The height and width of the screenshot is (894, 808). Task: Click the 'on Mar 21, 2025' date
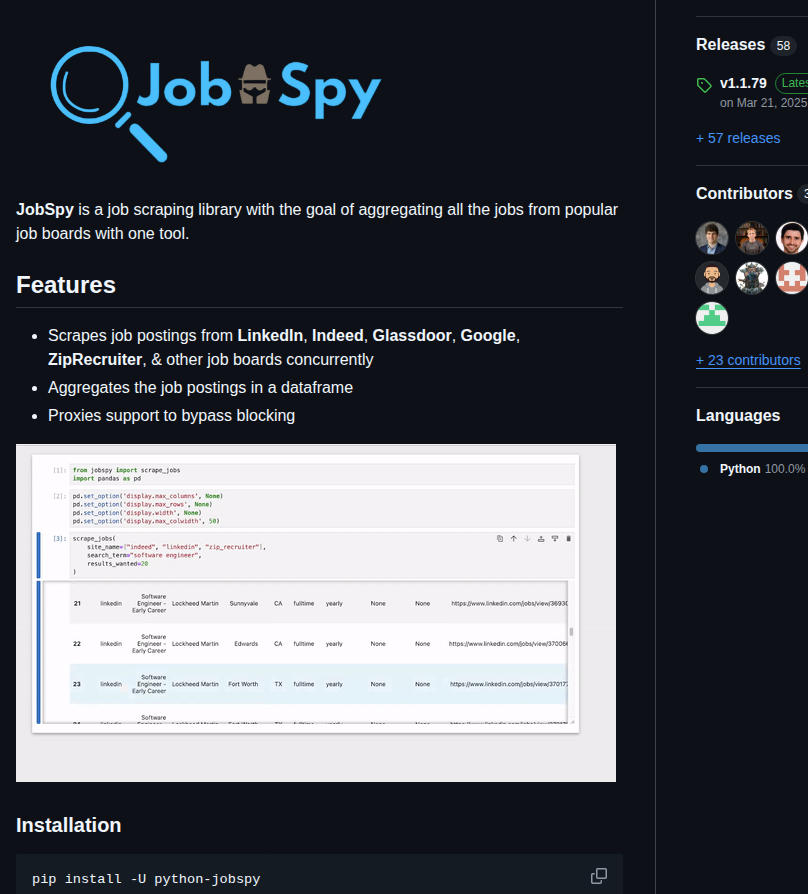click(763, 103)
